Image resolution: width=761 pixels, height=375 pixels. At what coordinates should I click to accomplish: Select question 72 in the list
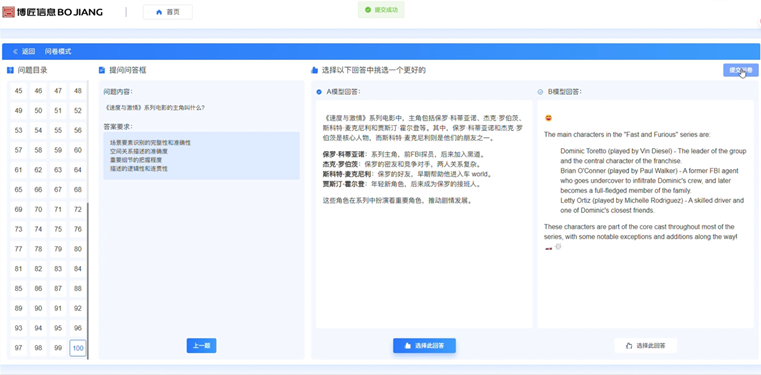click(78, 210)
